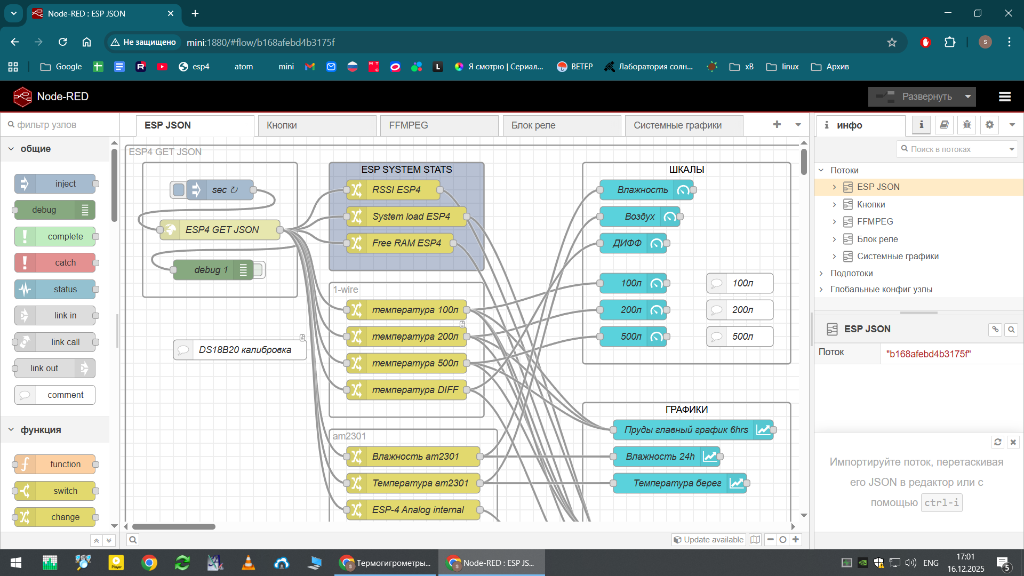Screen dimensions: 1024x576
Task: Collapse the Потоки tree section
Action: tap(822, 170)
